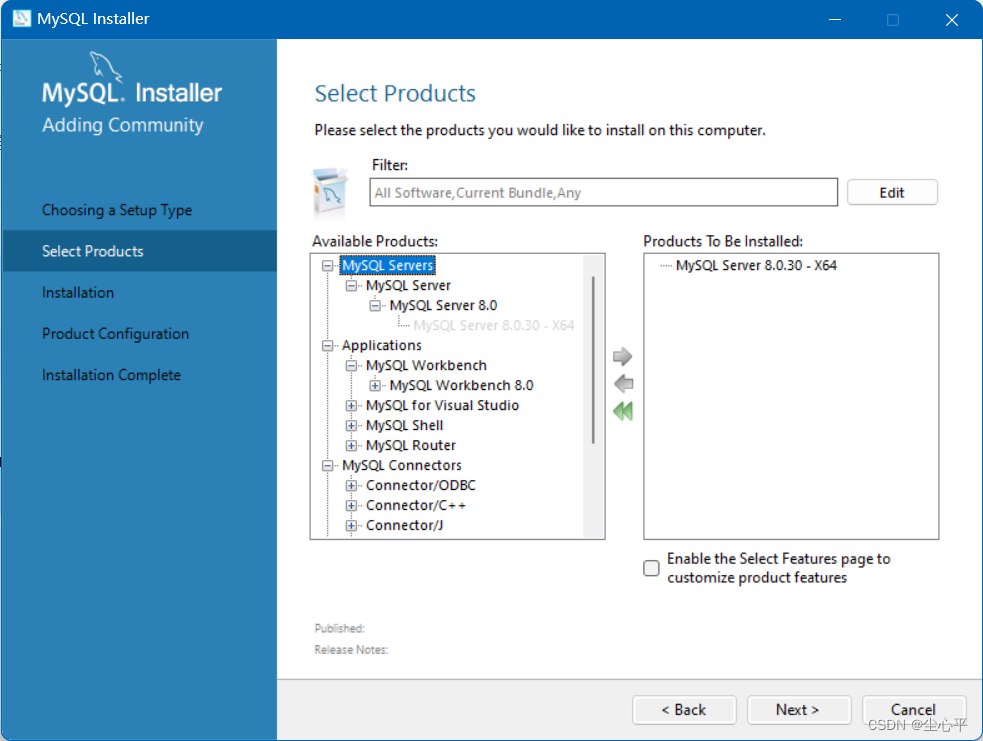Click the Cancel button

913,710
